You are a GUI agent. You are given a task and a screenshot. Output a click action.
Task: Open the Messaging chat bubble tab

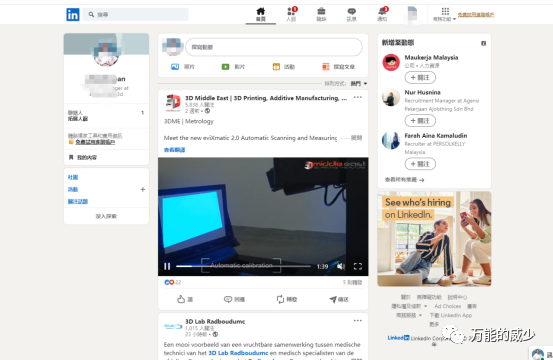352,15
